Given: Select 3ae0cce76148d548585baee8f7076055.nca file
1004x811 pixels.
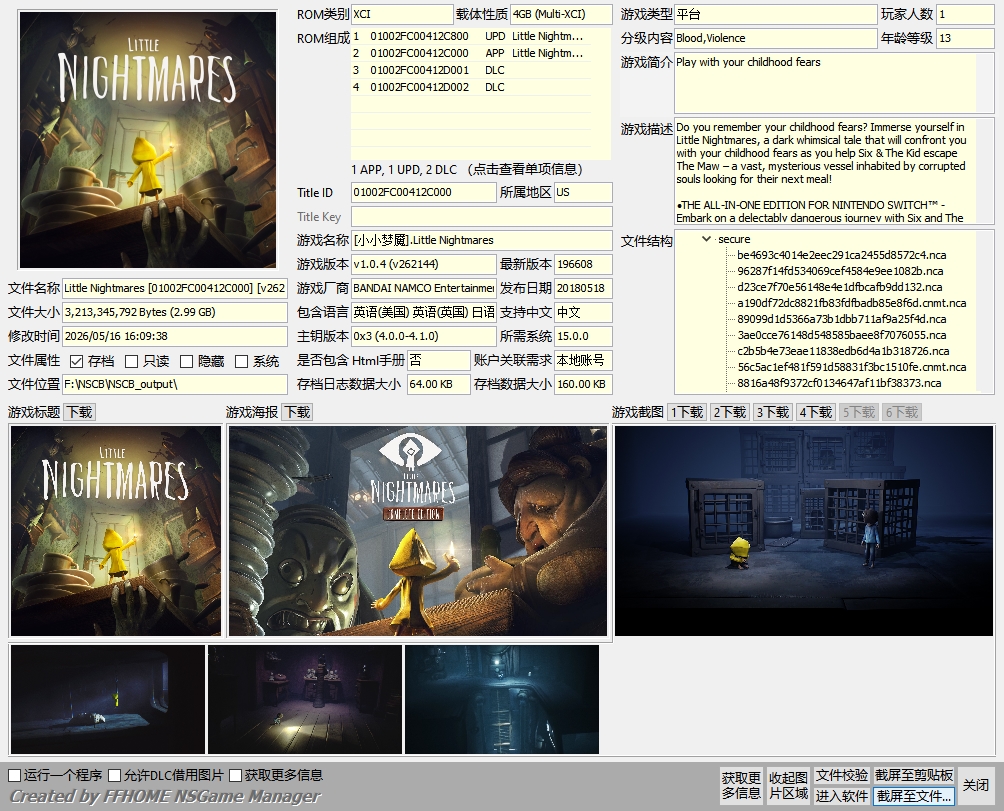Looking at the screenshot, I should (x=841, y=335).
